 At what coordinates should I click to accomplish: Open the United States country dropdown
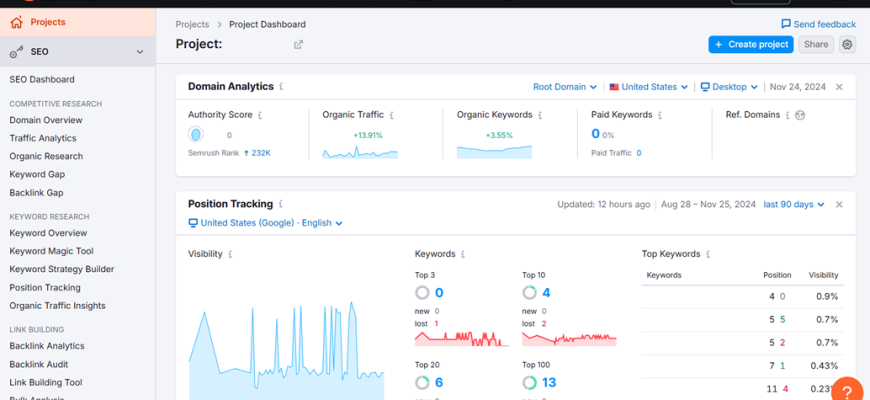[x=649, y=87]
